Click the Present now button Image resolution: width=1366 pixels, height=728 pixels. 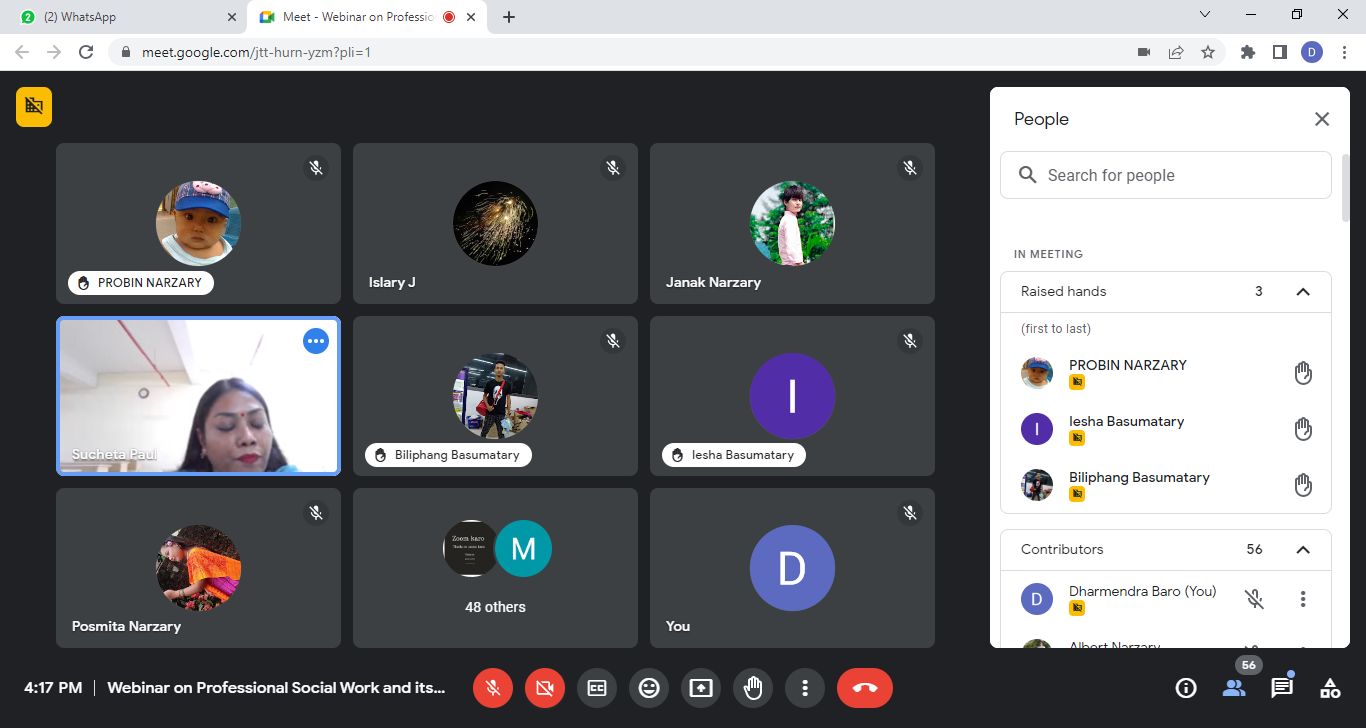click(x=701, y=688)
